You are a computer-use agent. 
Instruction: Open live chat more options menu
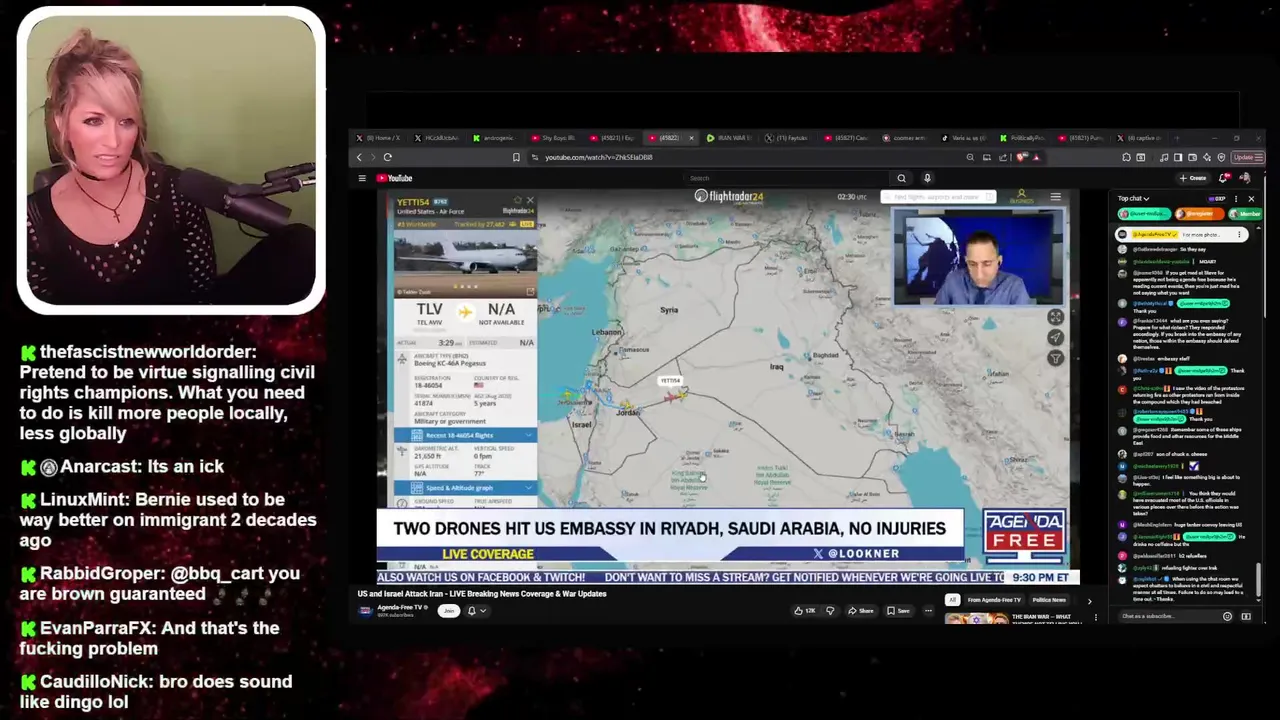[x=1236, y=199]
